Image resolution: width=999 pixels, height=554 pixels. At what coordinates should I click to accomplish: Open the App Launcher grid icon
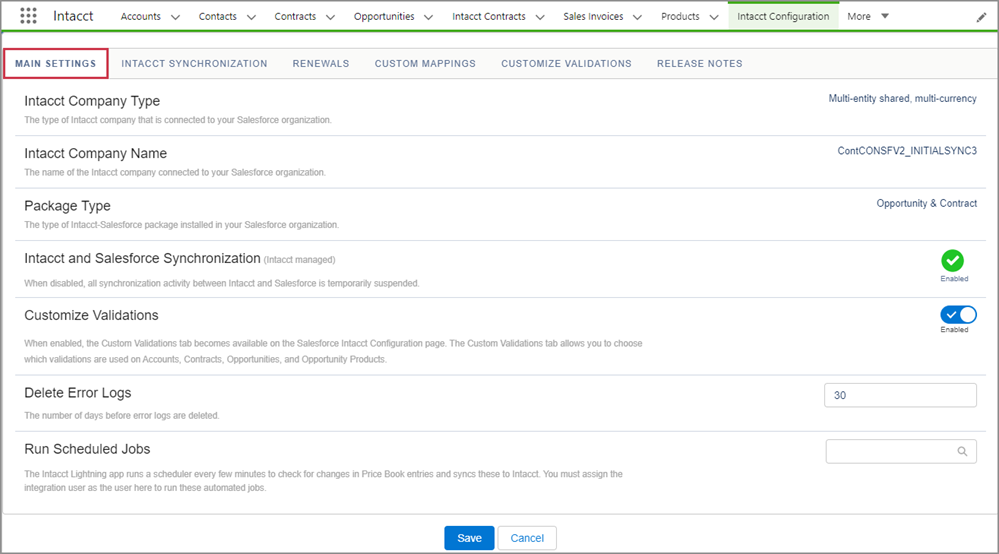(28, 16)
